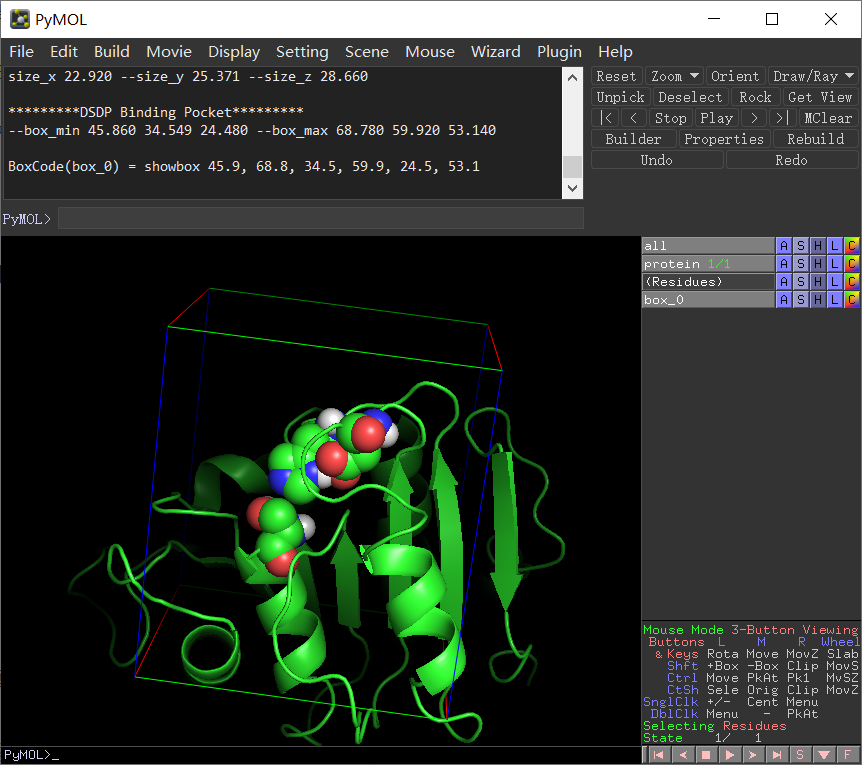Image resolution: width=862 pixels, height=765 pixels.
Task: Show surface representation for the protein object
Action: coord(800,263)
